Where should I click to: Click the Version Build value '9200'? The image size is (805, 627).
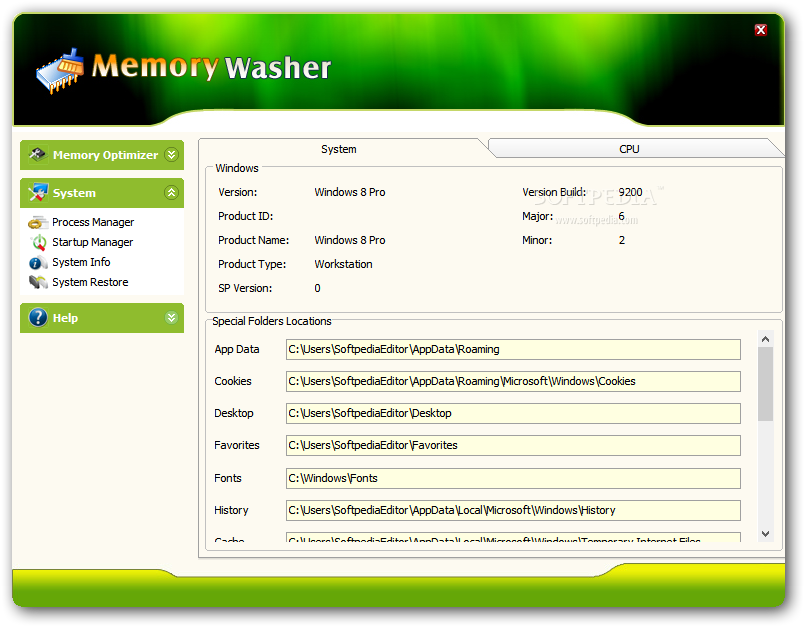pyautogui.click(x=630, y=192)
